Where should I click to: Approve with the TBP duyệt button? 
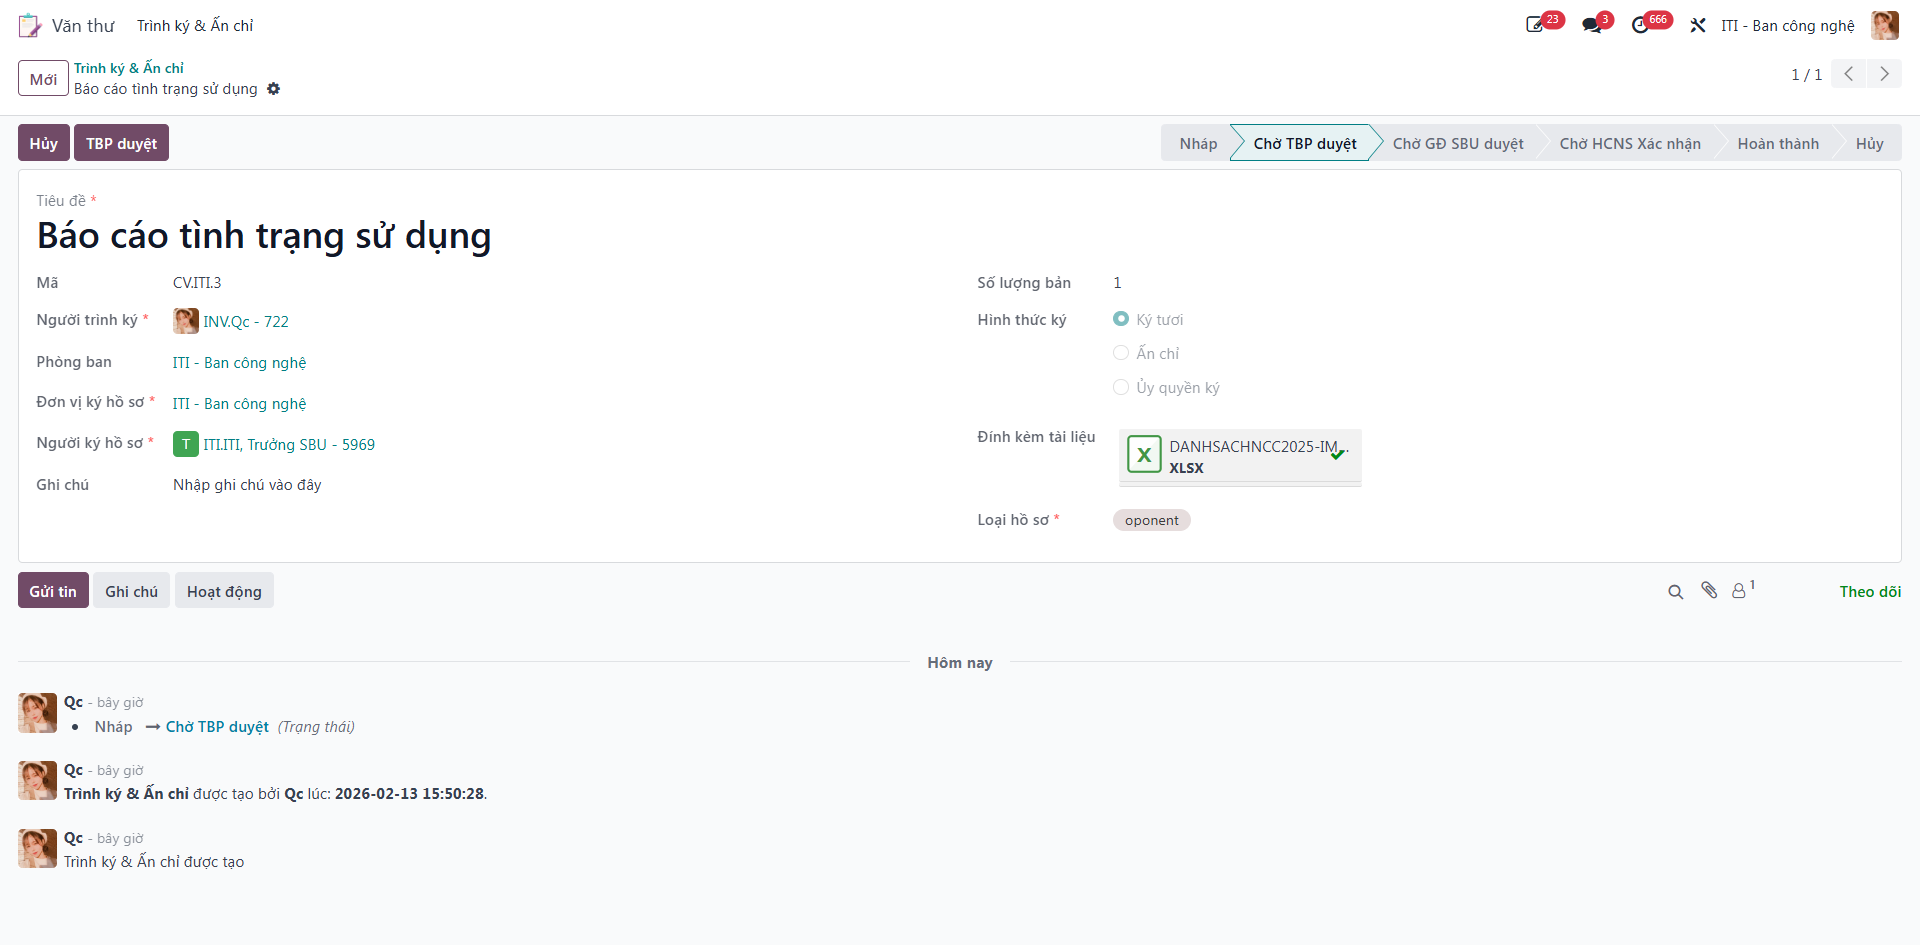tap(121, 143)
